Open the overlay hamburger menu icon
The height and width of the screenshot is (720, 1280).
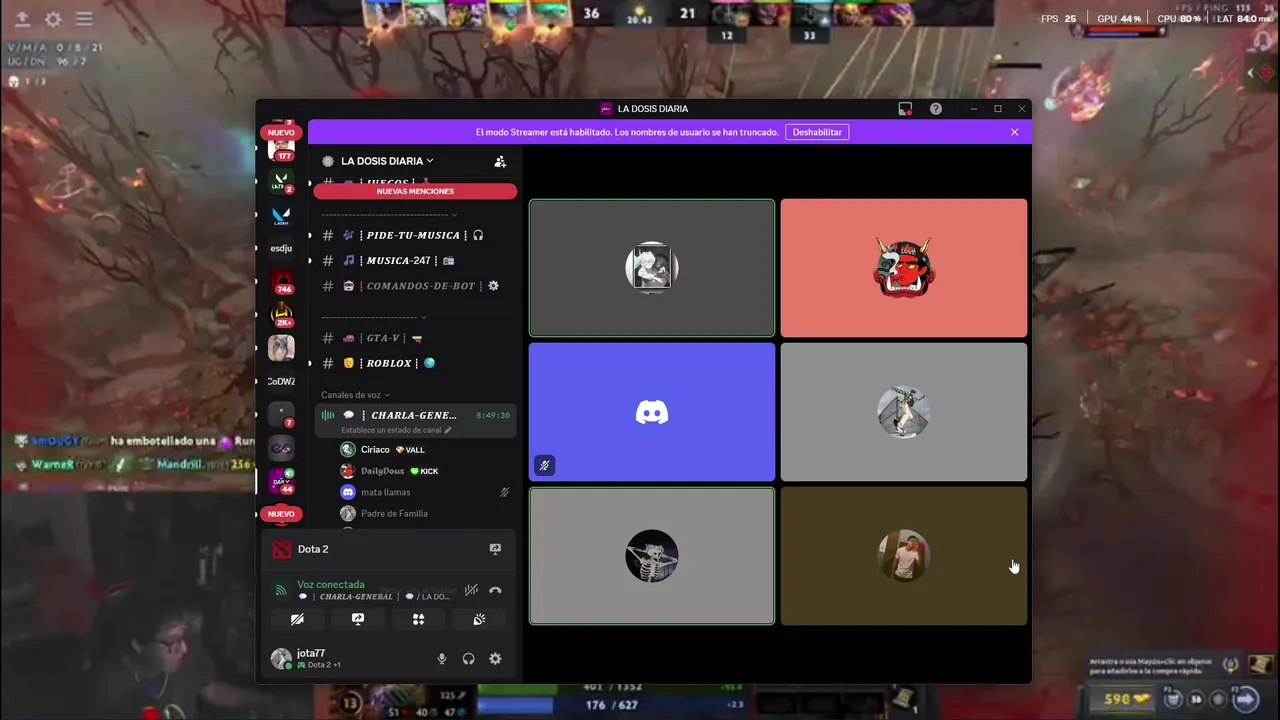85,19
